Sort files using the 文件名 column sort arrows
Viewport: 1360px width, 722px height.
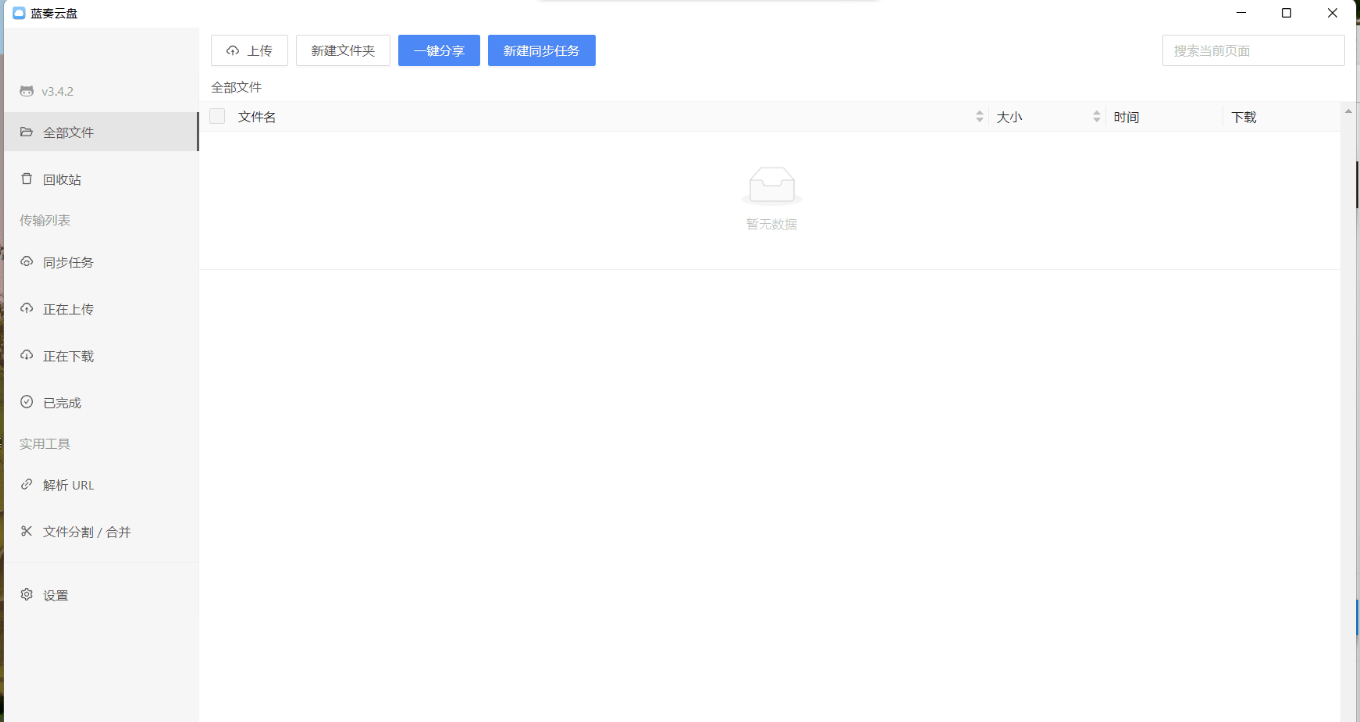tap(979, 117)
